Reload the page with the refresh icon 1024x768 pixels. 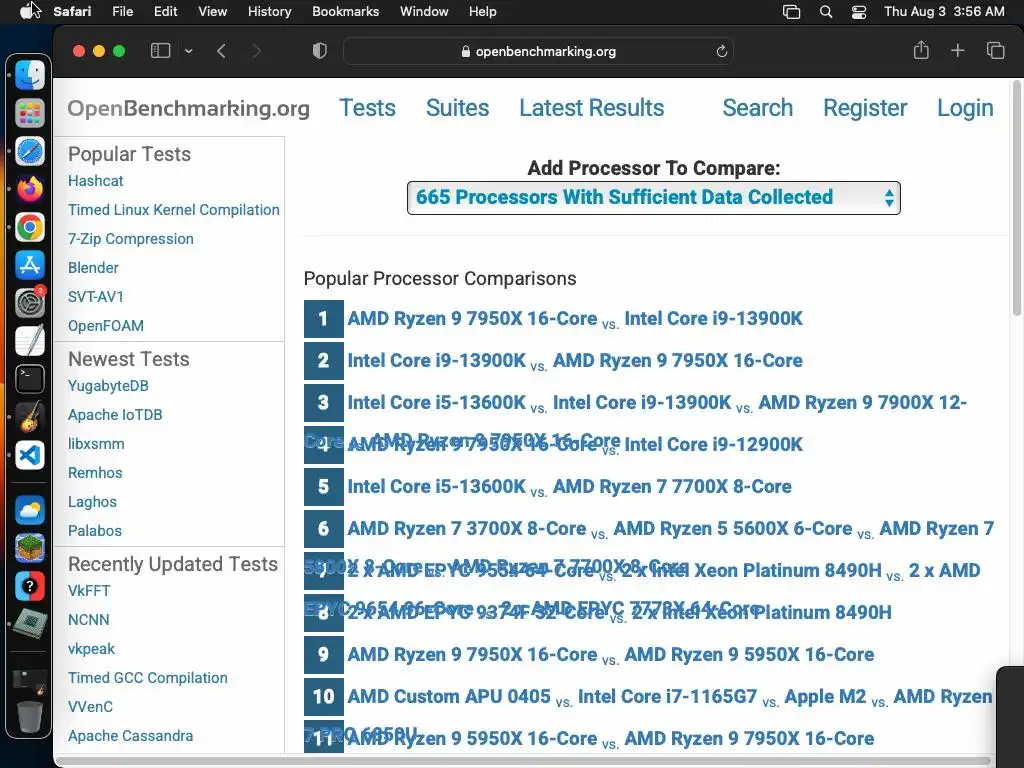722,51
